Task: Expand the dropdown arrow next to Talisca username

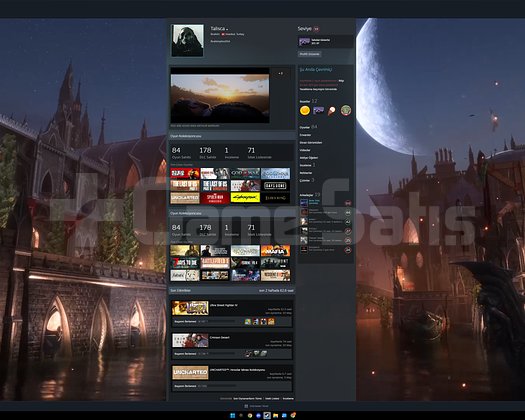Action: (x=227, y=29)
